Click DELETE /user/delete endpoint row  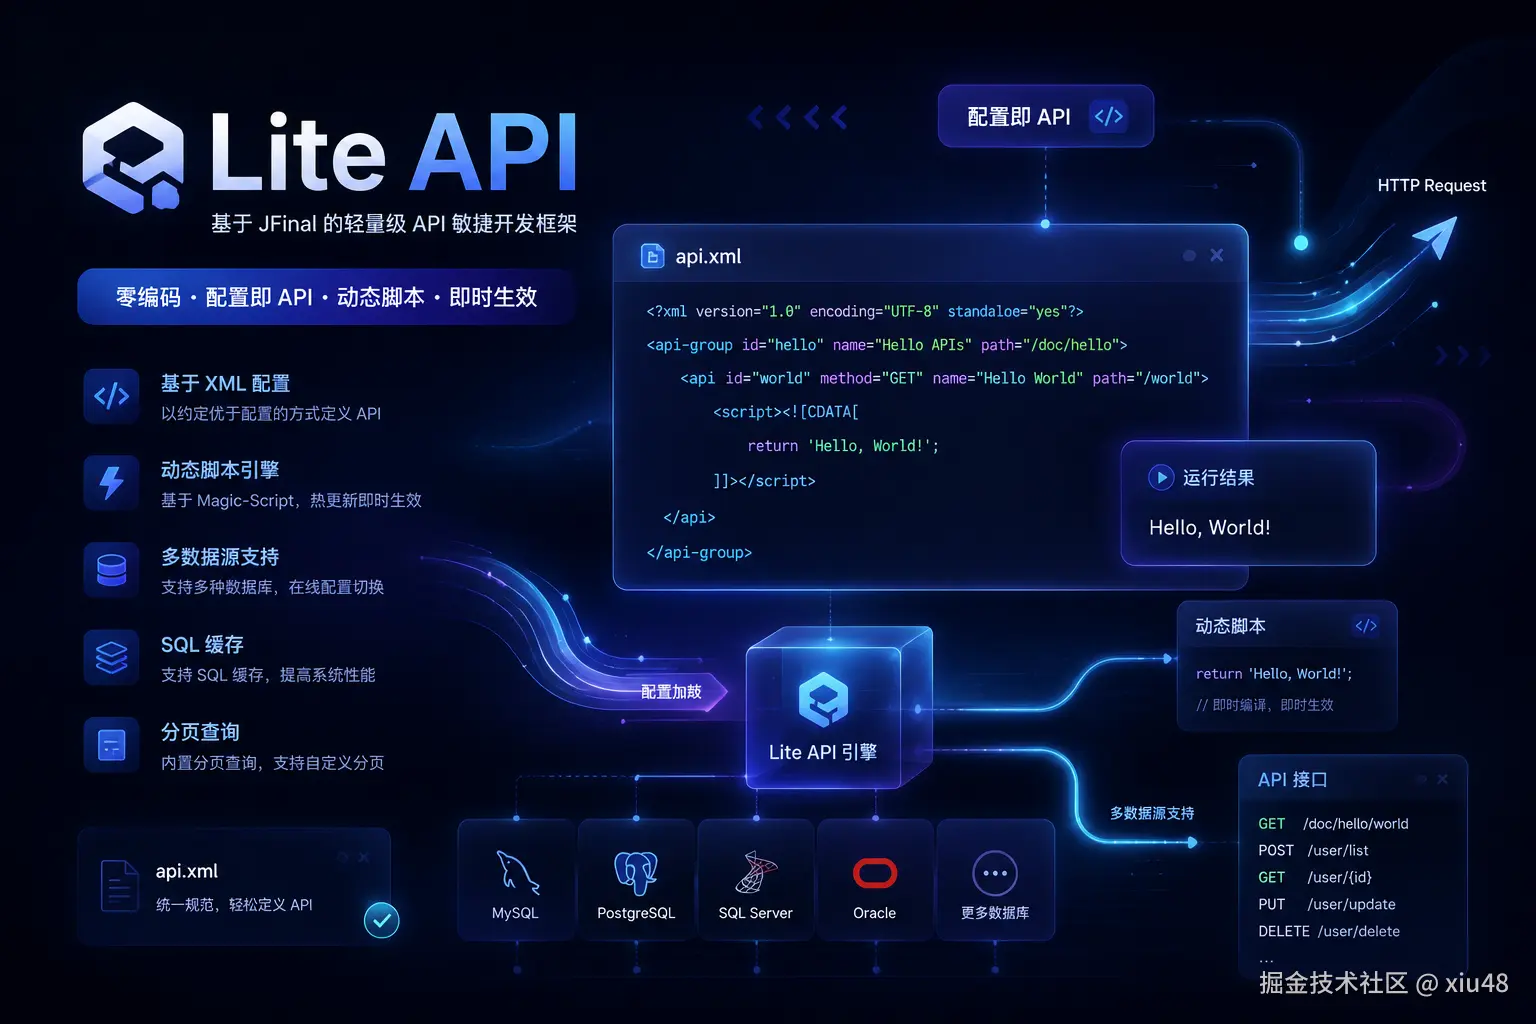tap(1329, 932)
